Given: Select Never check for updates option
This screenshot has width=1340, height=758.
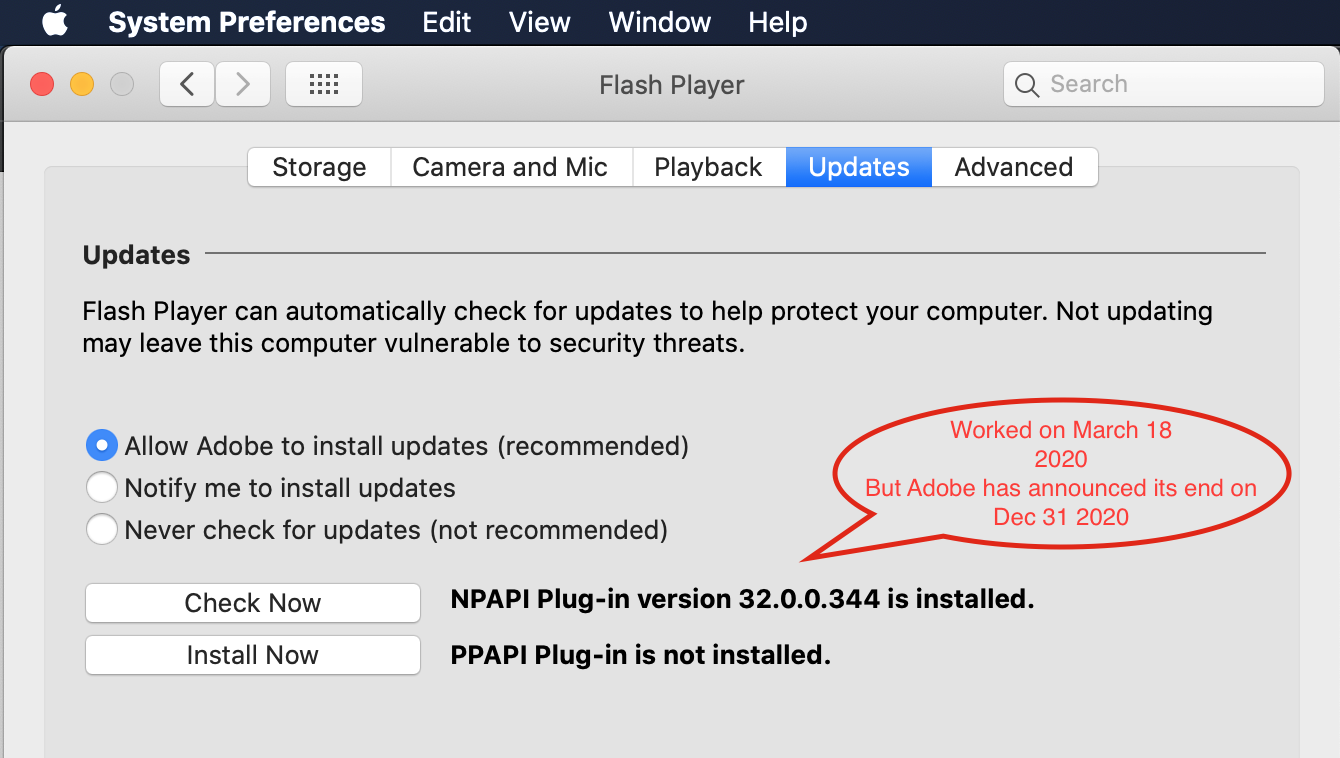Looking at the screenshot, I should point(101,529).
